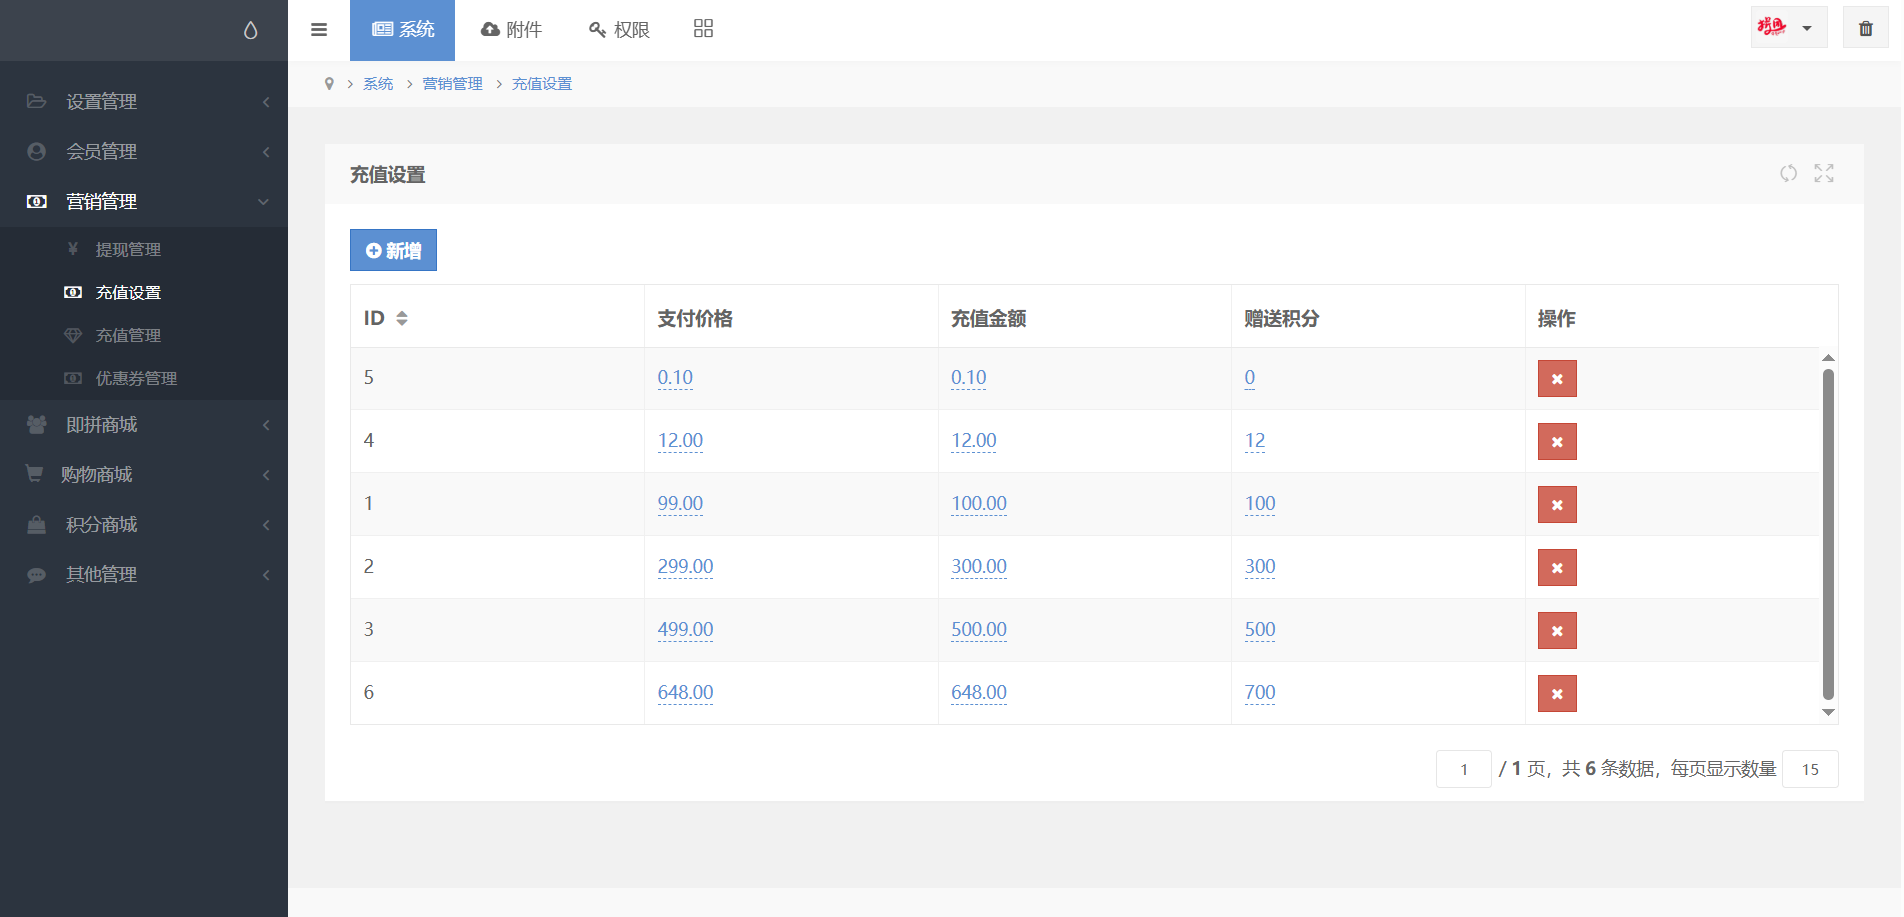This screenshot has width=1904, height=917.
Task: Expand the 购物商城 menu
Action: point(144,475)
